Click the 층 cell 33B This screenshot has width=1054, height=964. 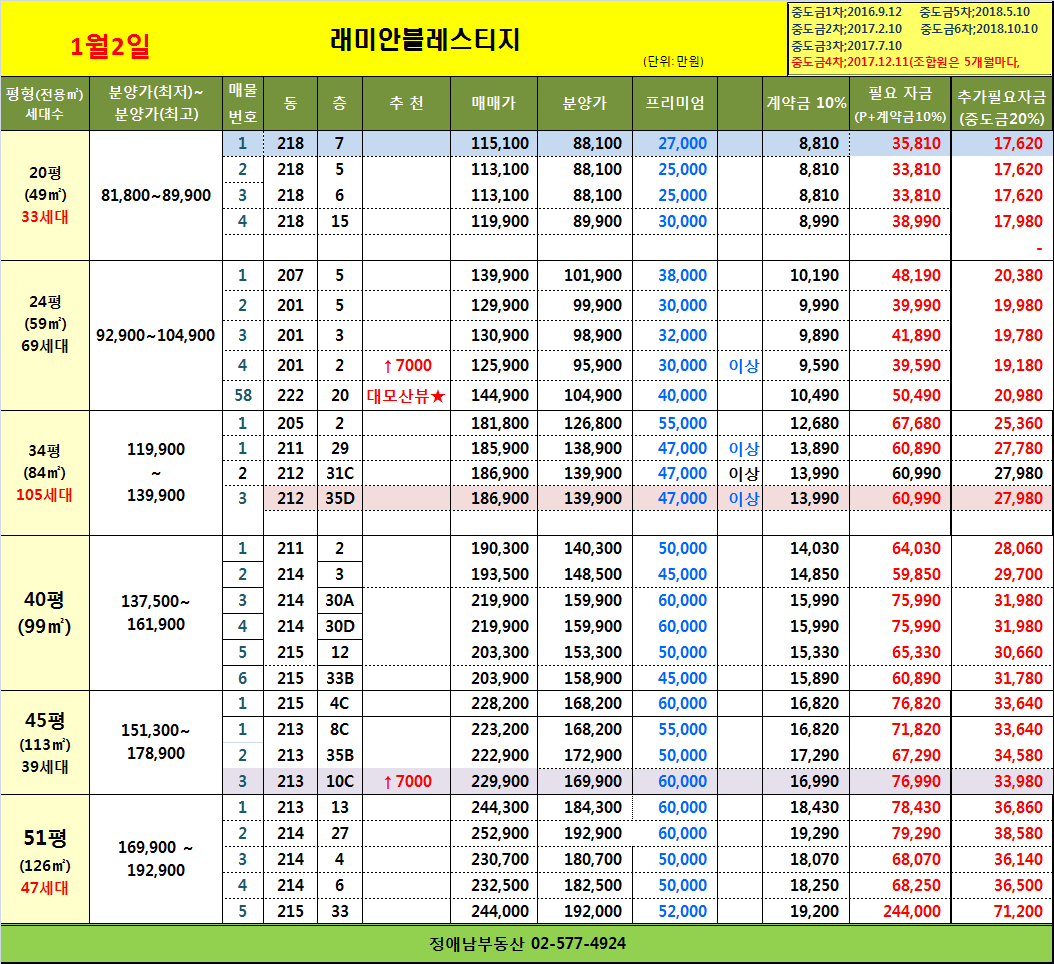pyautogui.click(x=339, y=678)
